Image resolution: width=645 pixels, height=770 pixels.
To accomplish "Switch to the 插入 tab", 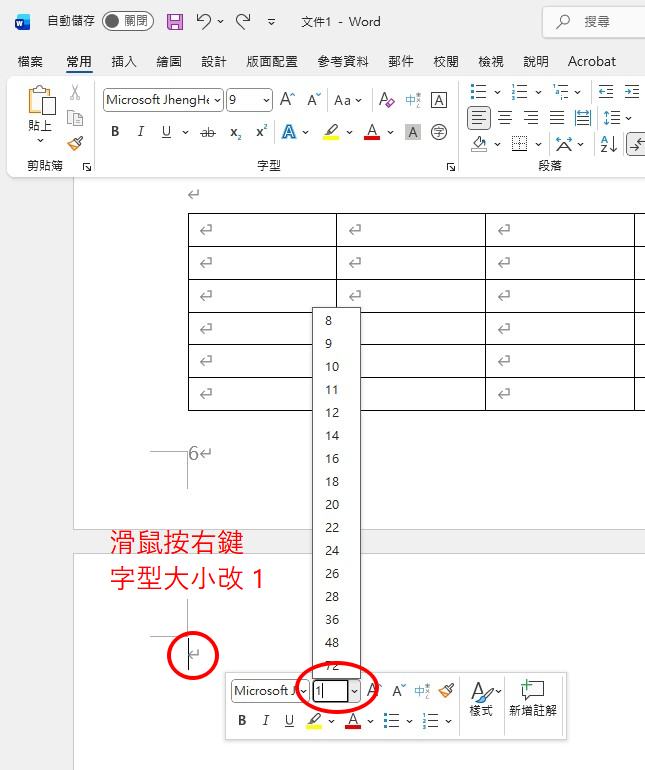I will [124, 61].
